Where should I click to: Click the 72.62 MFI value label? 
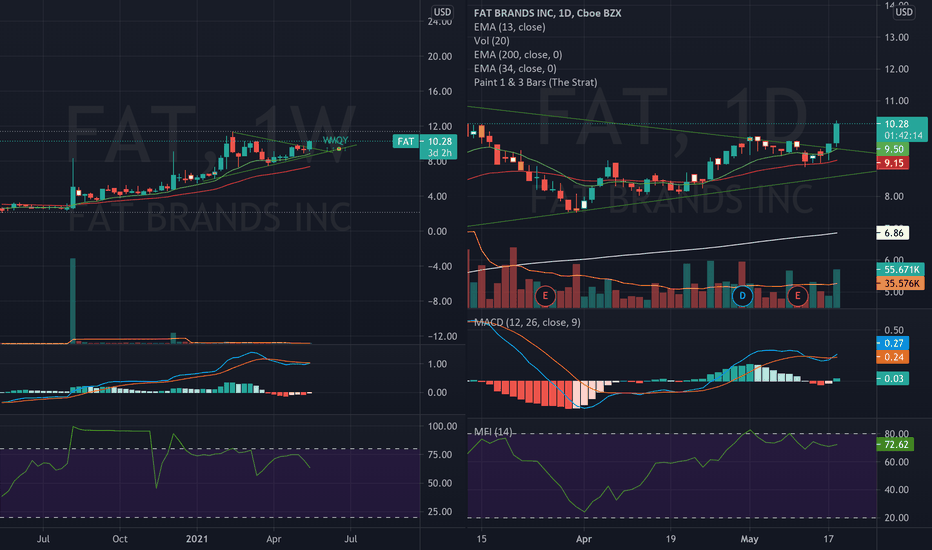[895, 444]
